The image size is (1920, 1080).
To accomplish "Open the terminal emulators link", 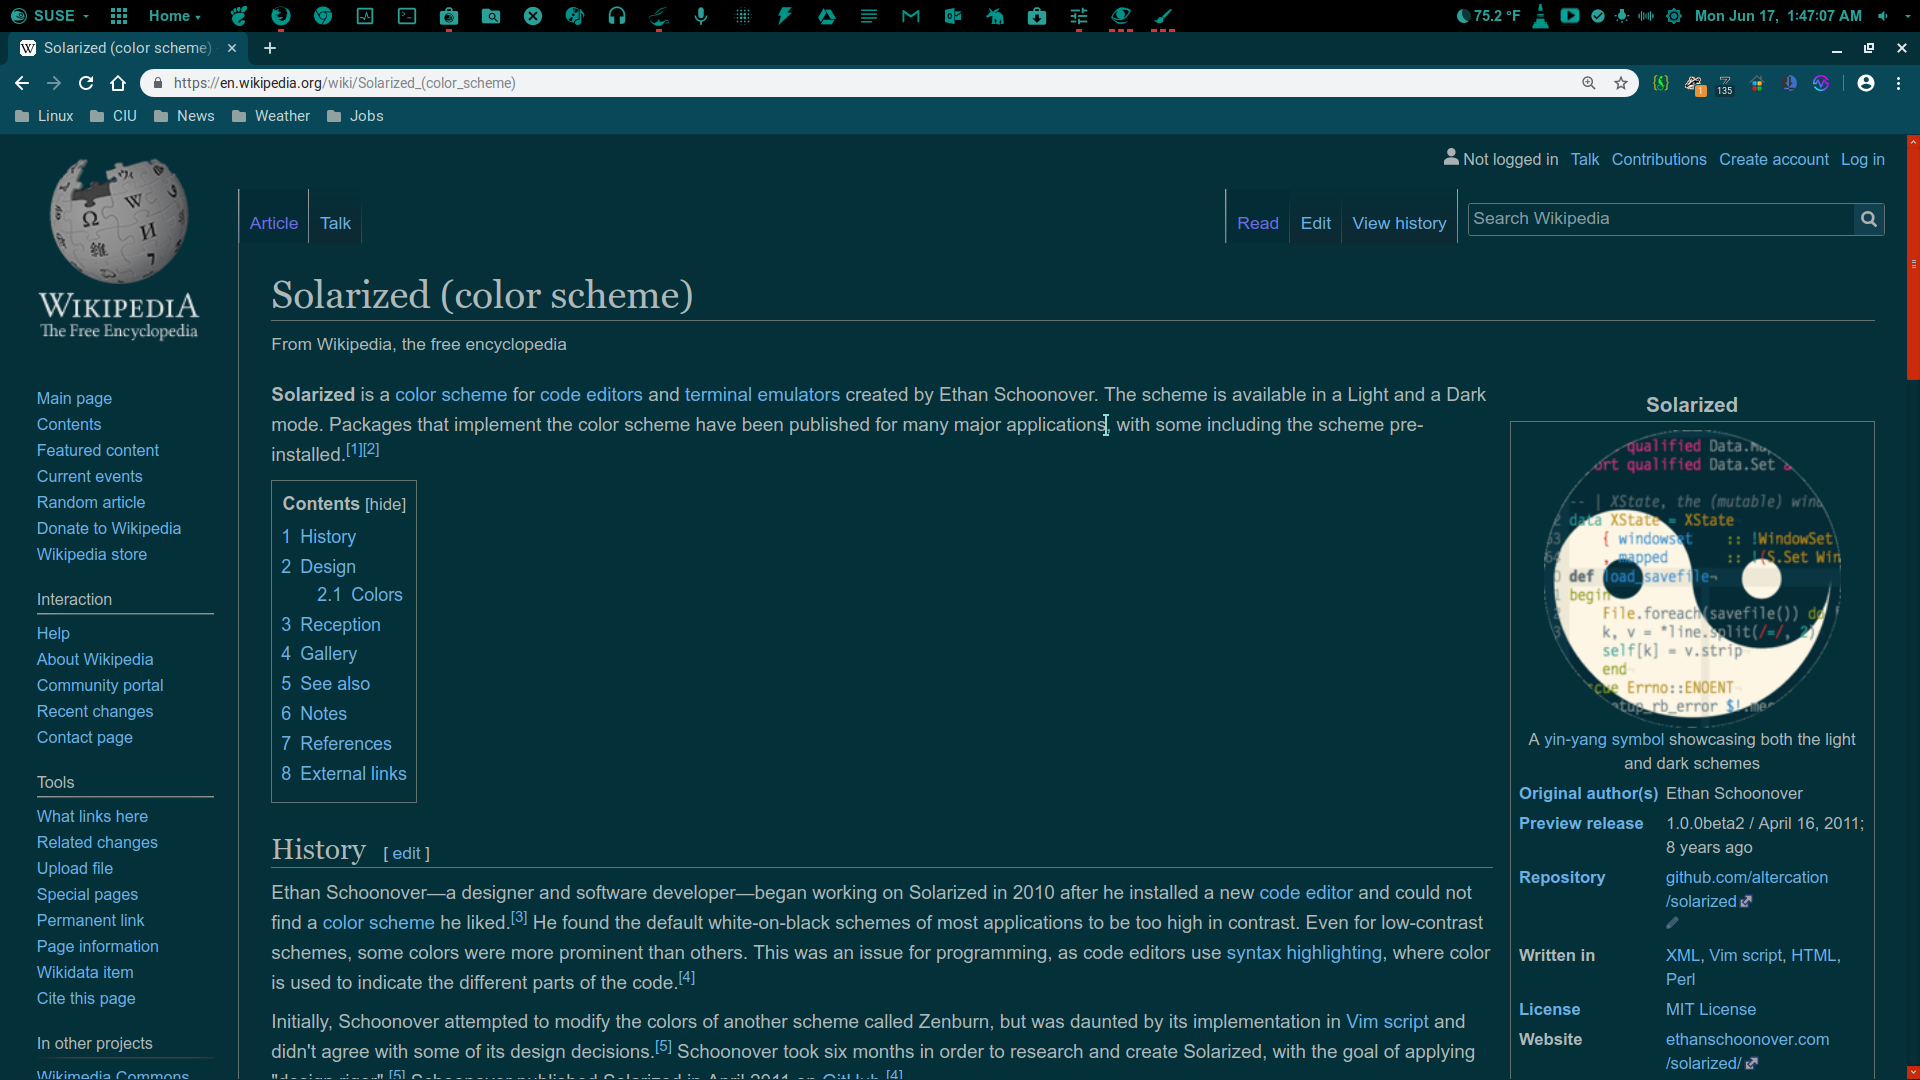I will pyautogui.click(x=762, y=395).
